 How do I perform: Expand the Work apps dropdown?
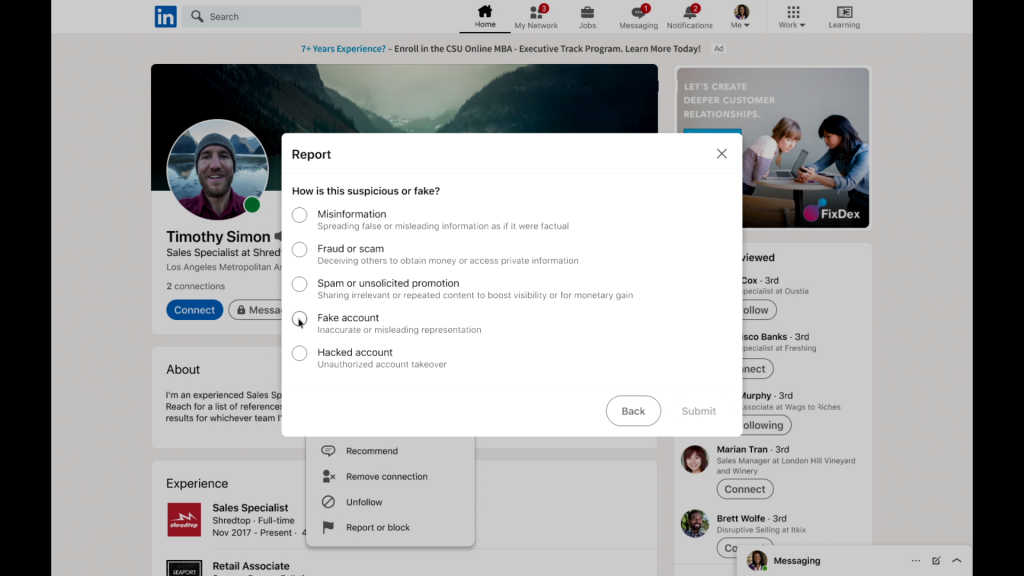point(792,16)
